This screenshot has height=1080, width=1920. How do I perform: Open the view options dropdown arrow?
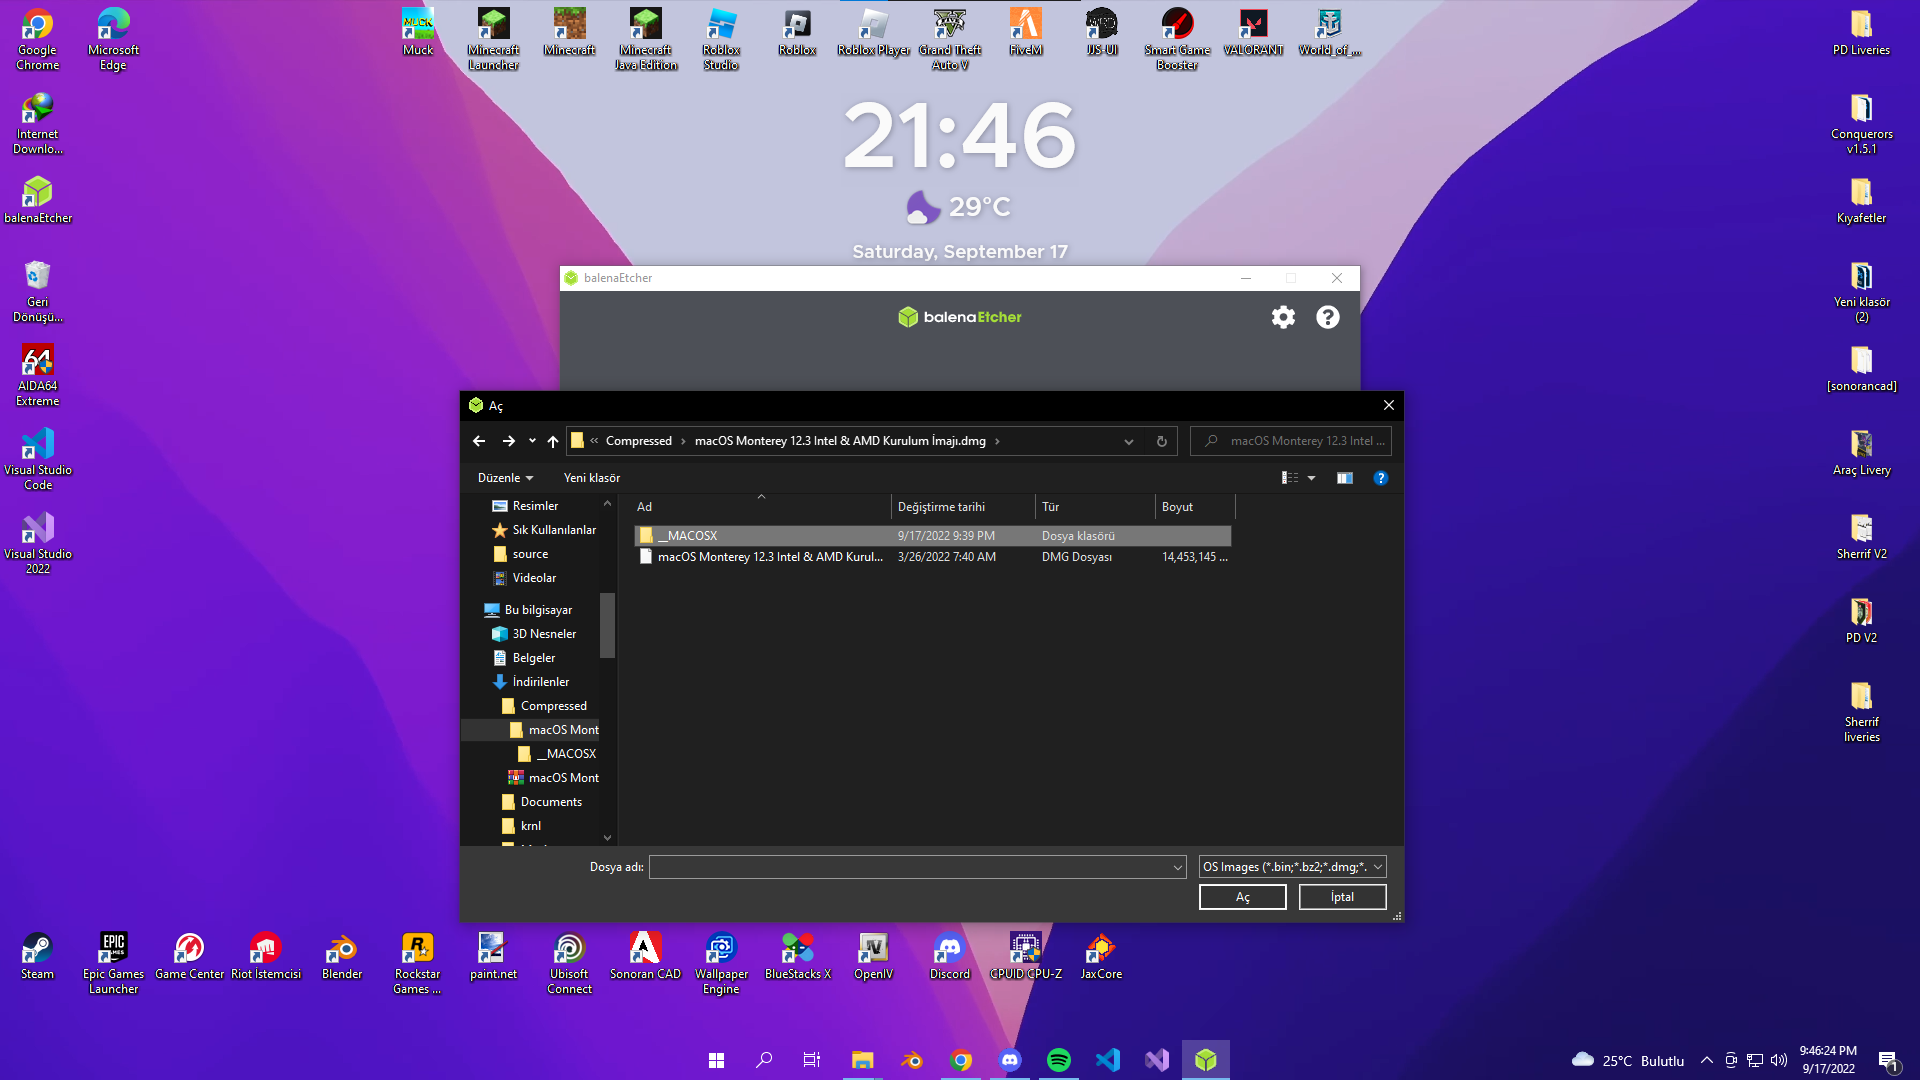tap(1311, 478)
